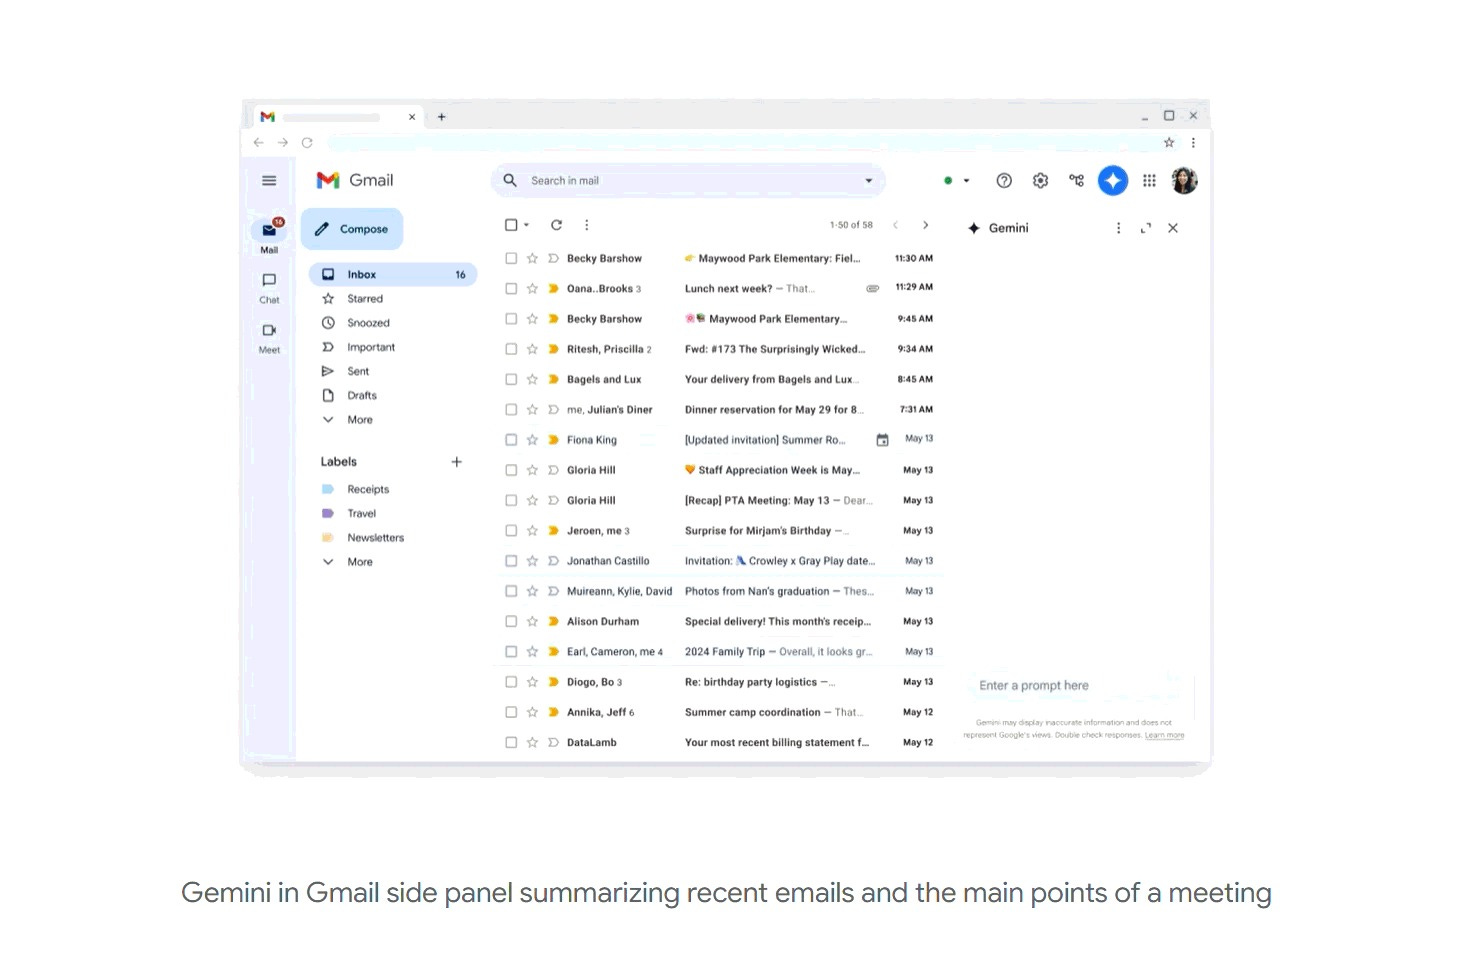
Task: Toggle importance marker on Earl, Cameron email
Action: click(553, 652)
